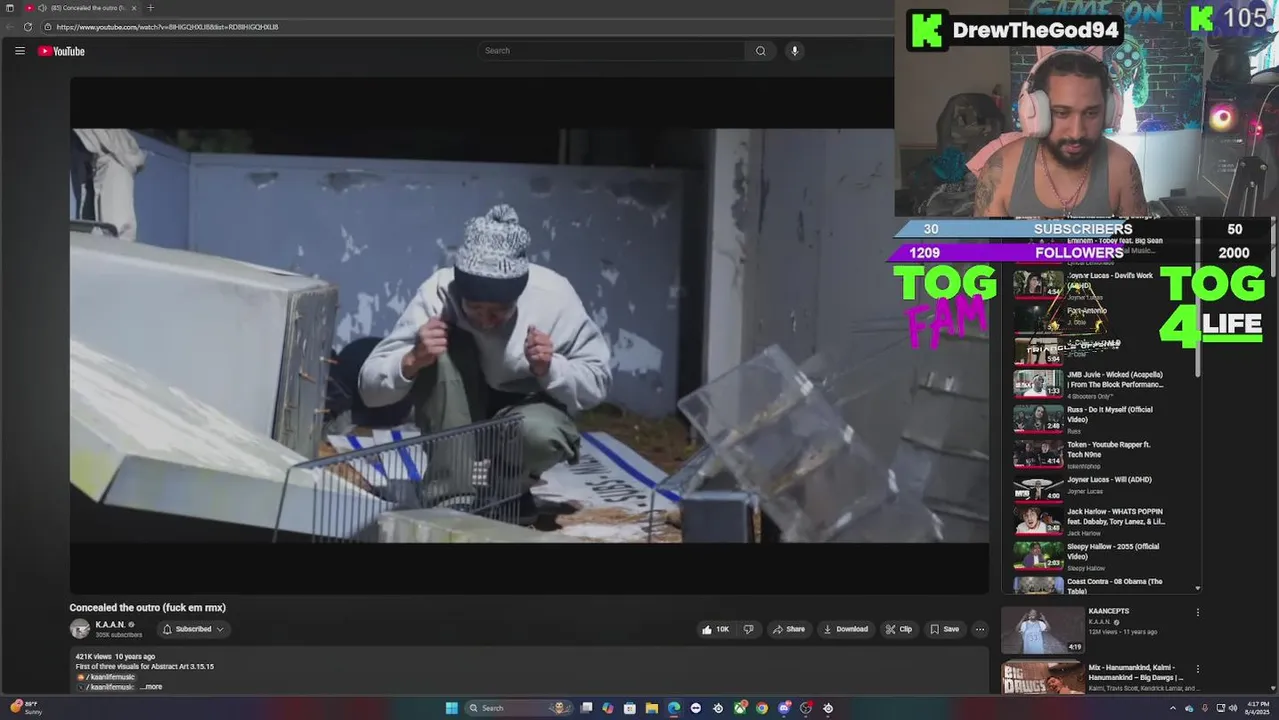
Task: Open page scrollbar at right edge
Action: (1273, 245)
